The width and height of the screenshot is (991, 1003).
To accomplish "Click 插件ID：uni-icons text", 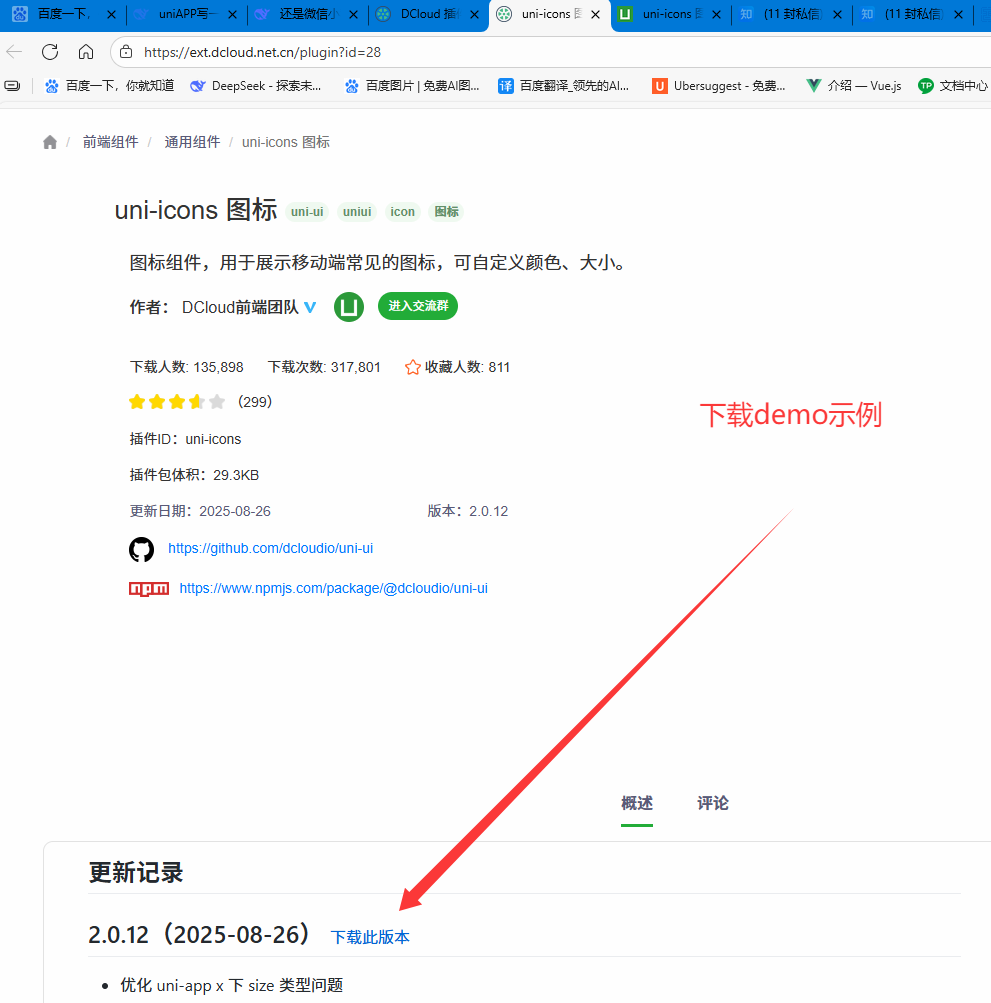I will tap(186, 439).
